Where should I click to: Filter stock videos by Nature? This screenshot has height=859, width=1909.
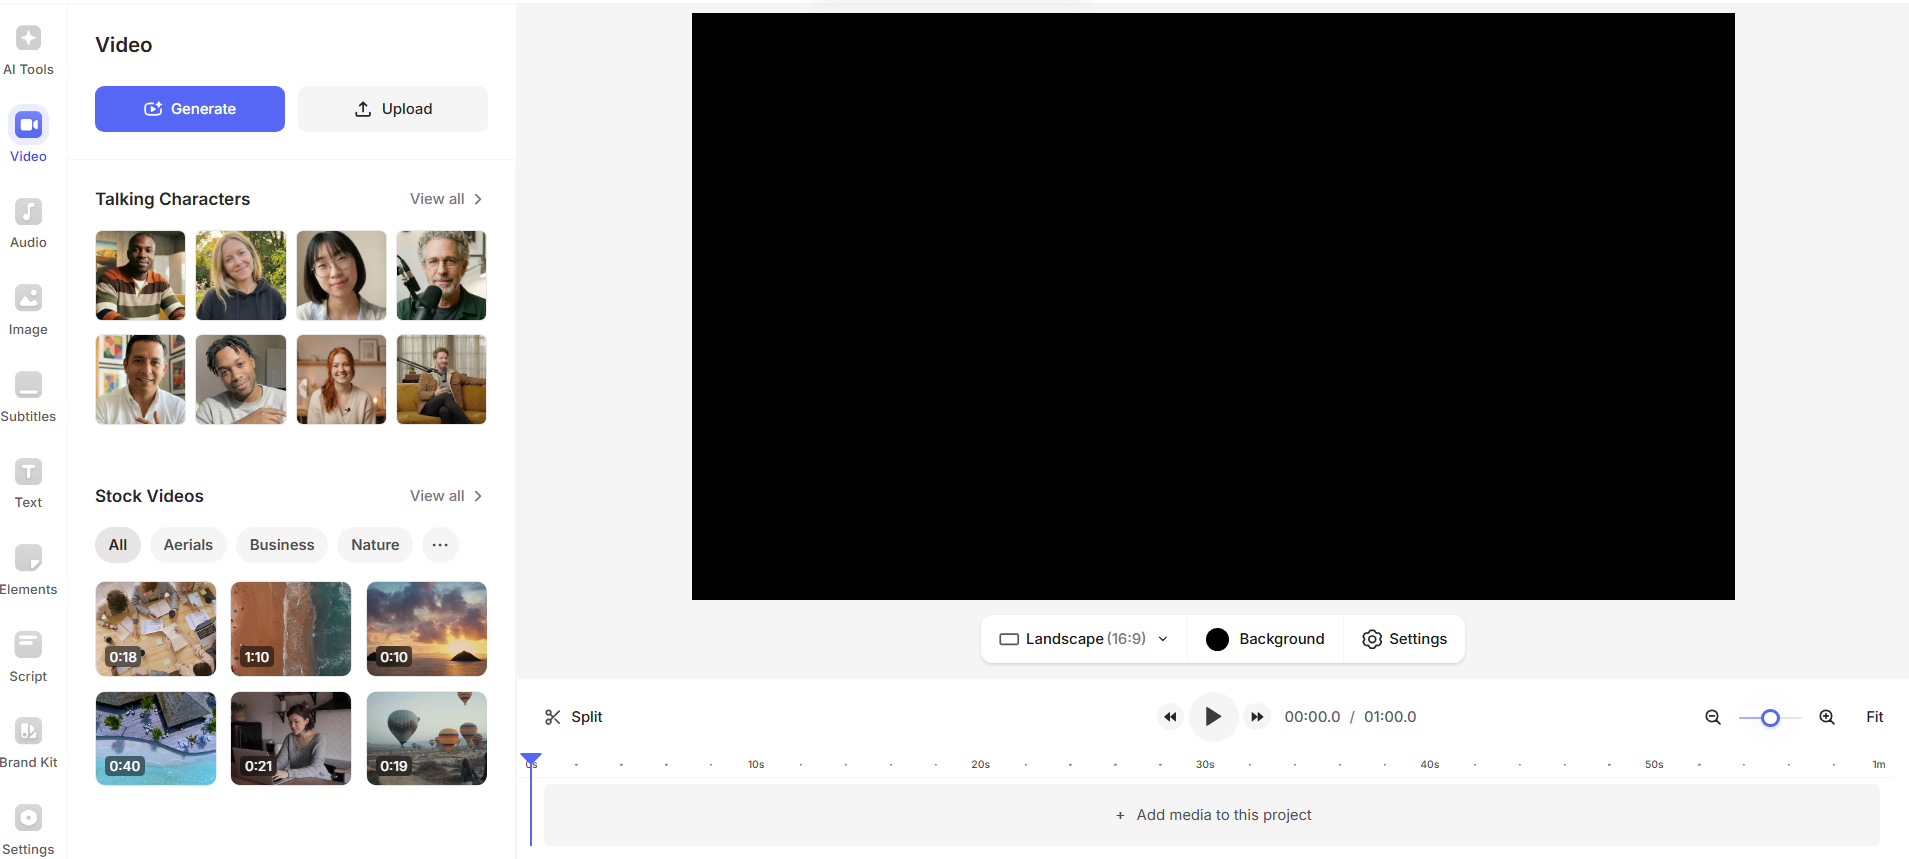[x=375, y=545]
